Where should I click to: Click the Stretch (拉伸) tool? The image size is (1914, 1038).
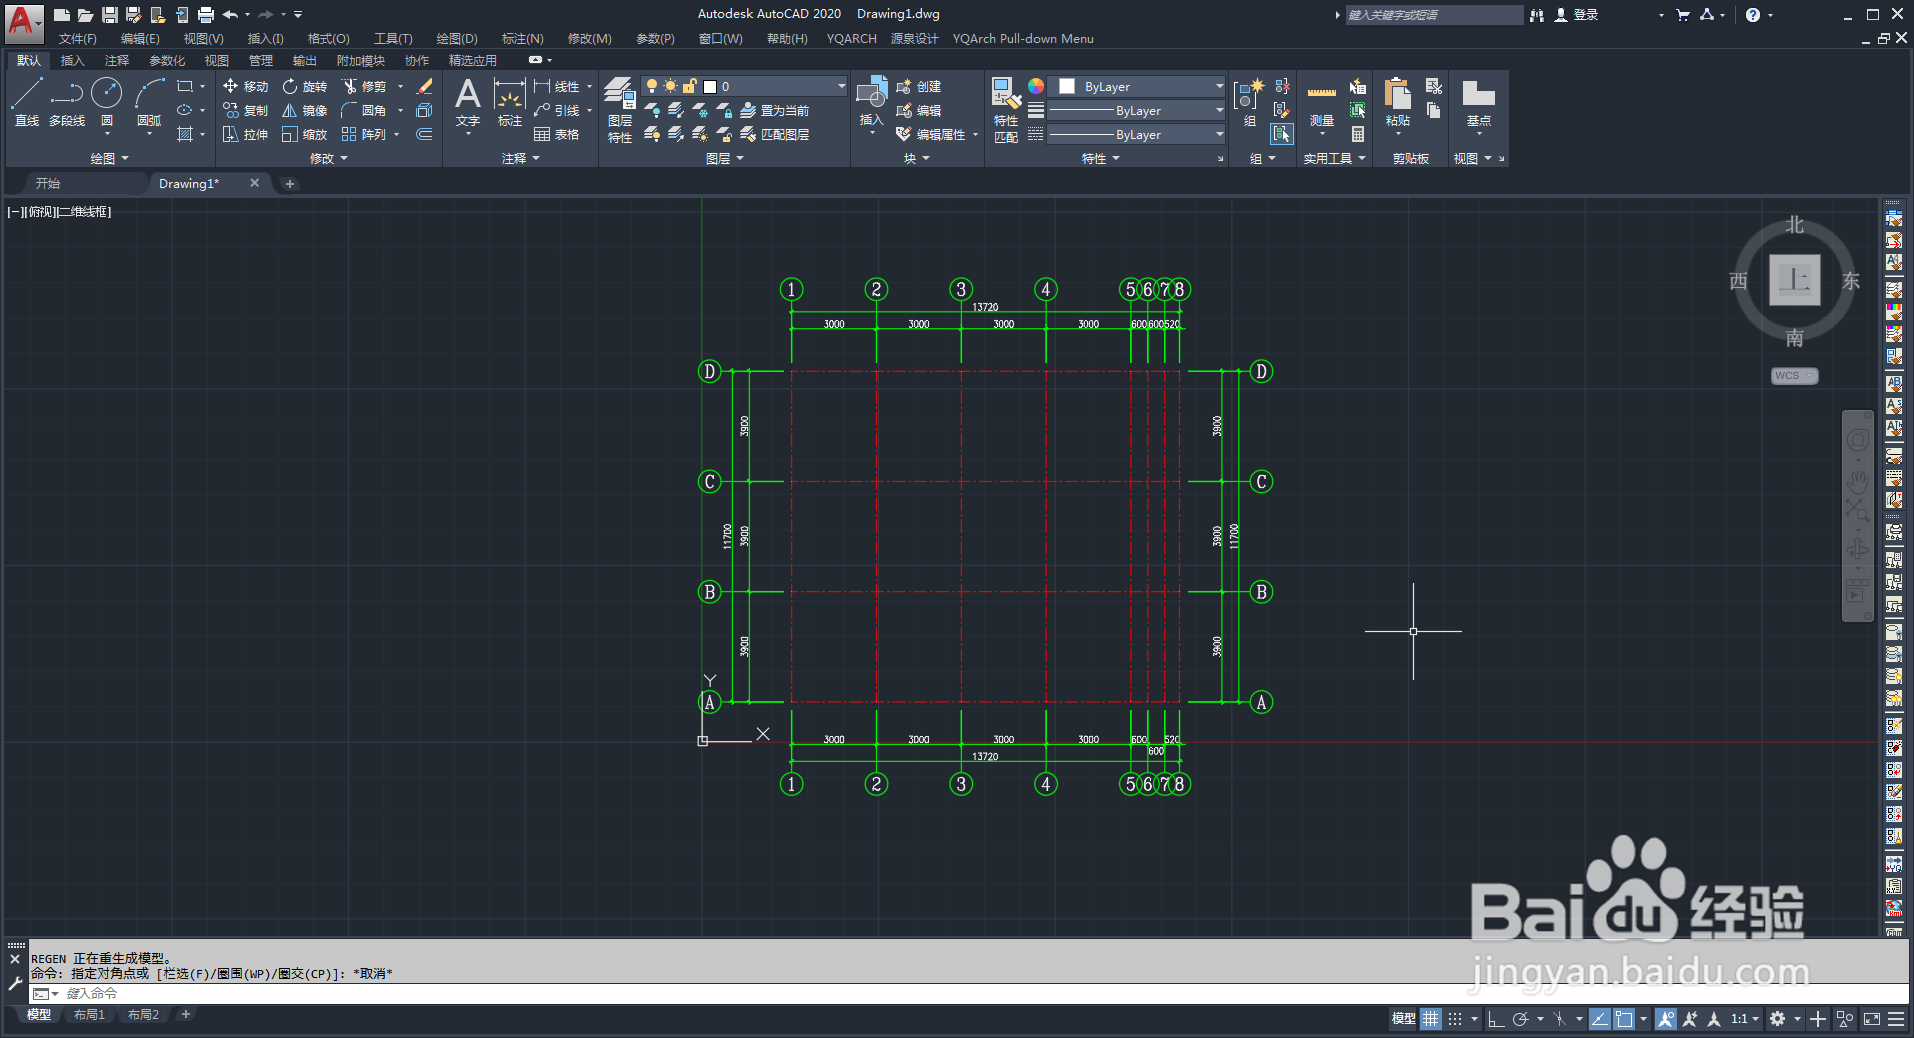coord(246,134)
